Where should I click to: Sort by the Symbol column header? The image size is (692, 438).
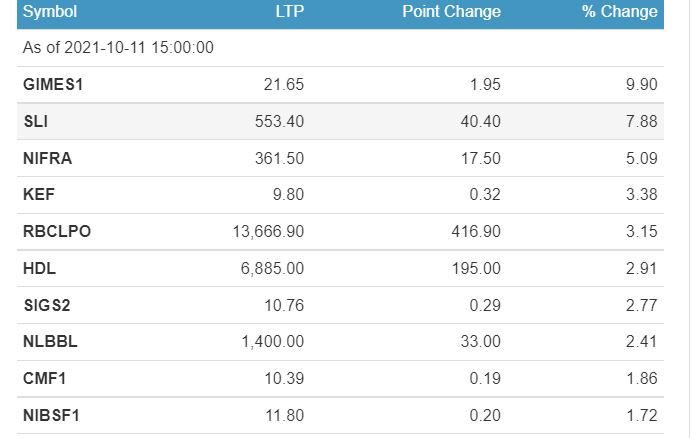click(x=50, y=12)
